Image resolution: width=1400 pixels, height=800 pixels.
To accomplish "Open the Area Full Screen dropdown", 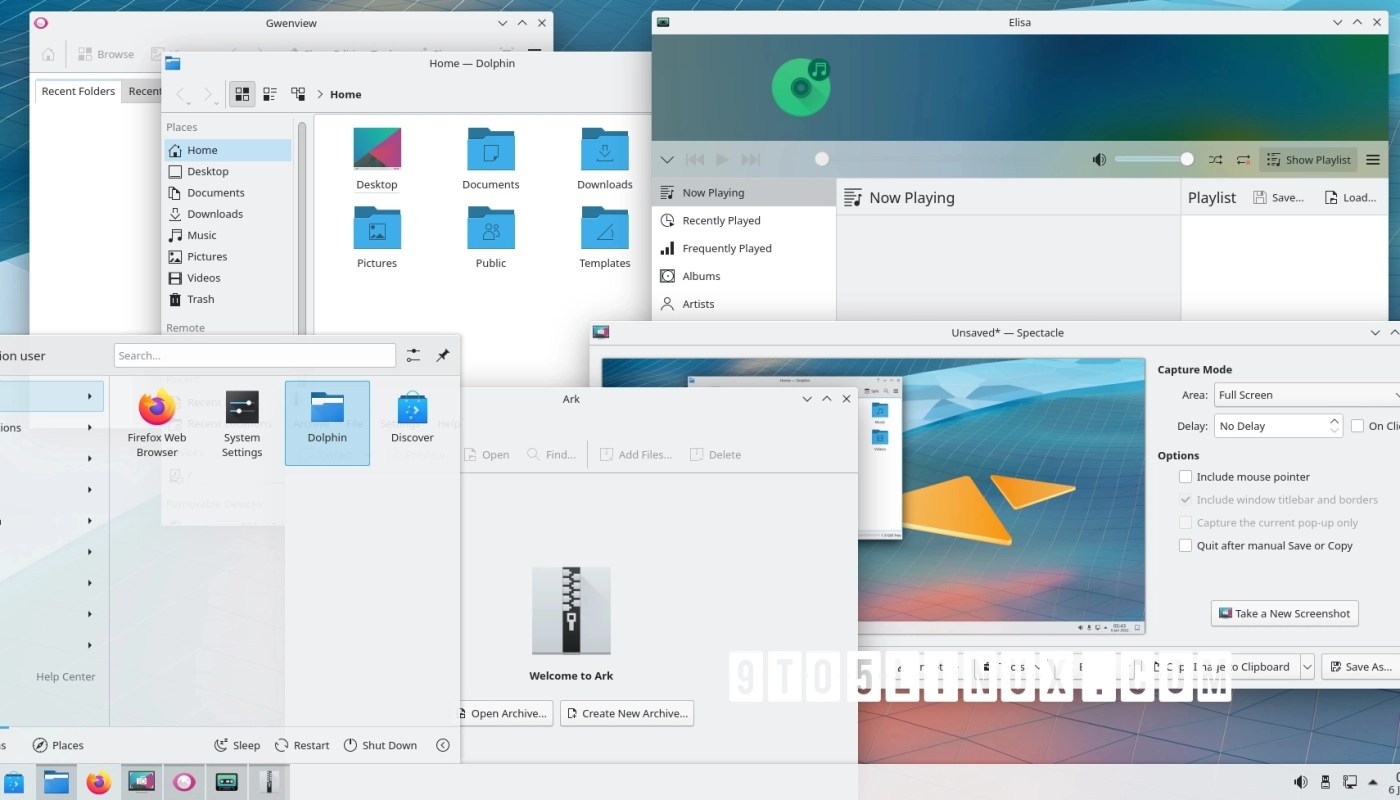I will (x=1306, y=395).
